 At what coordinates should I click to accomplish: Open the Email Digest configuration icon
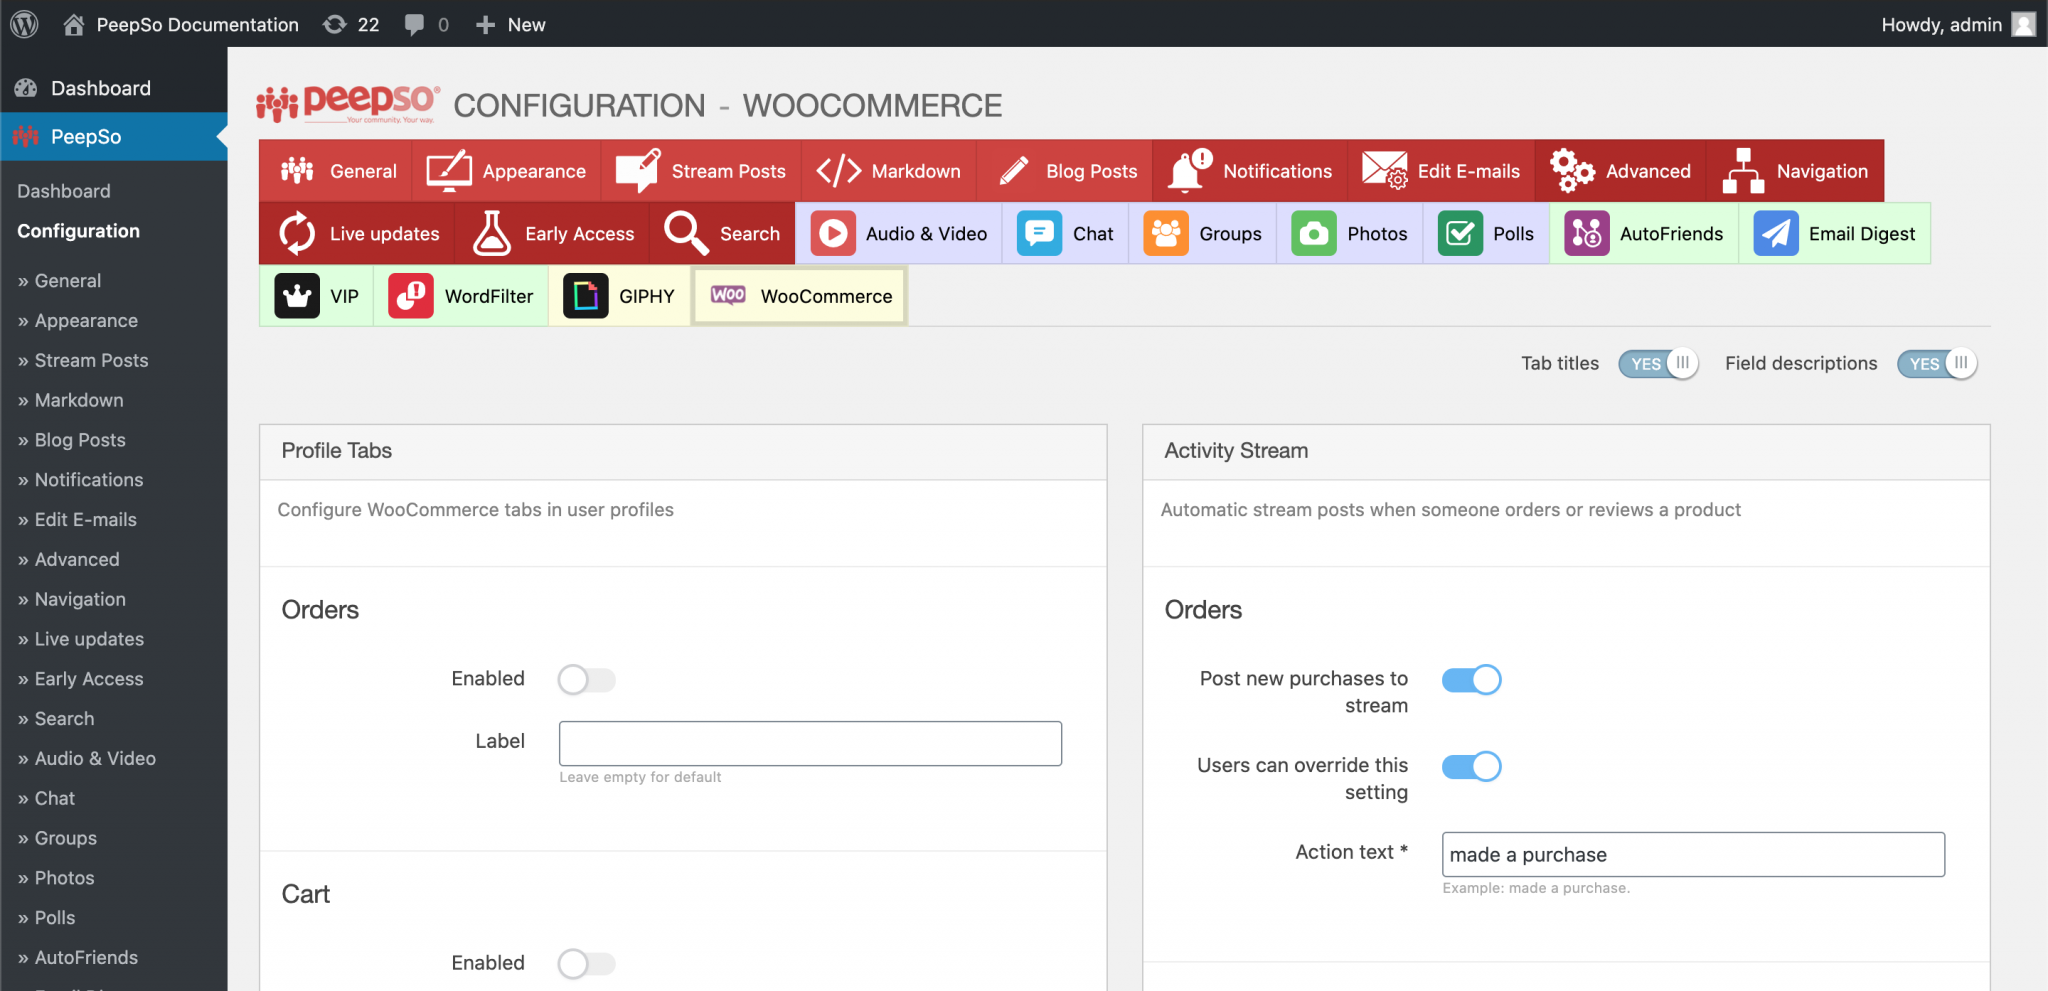tap(1775, 233)
